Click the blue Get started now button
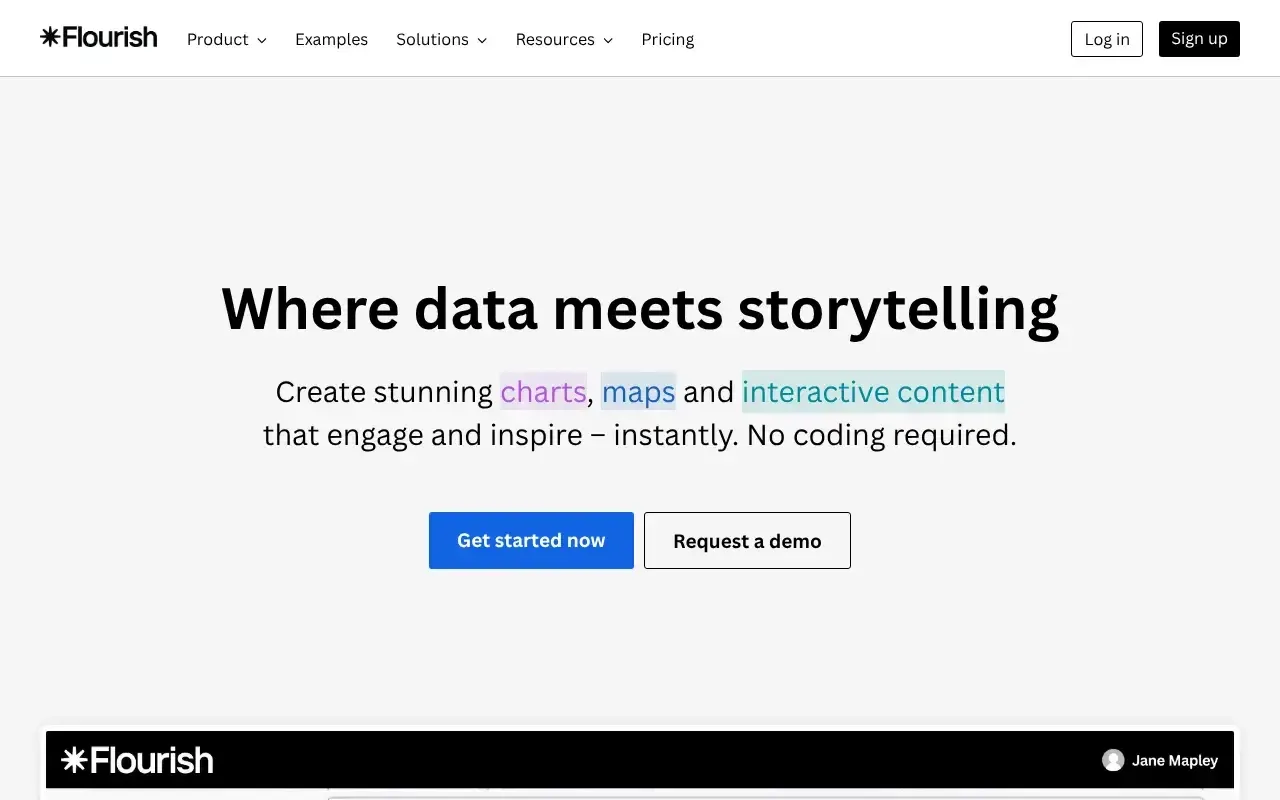This screenshot has height=800, width=1280. pos(531,541)
